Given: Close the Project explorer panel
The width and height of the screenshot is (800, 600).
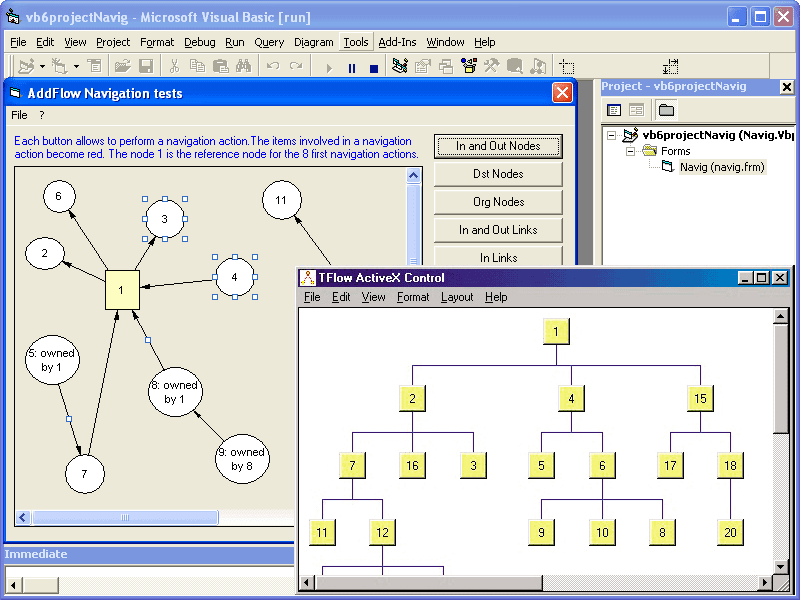Looking at the screenshot, I should pyautogui.click(x=787, y=87).
